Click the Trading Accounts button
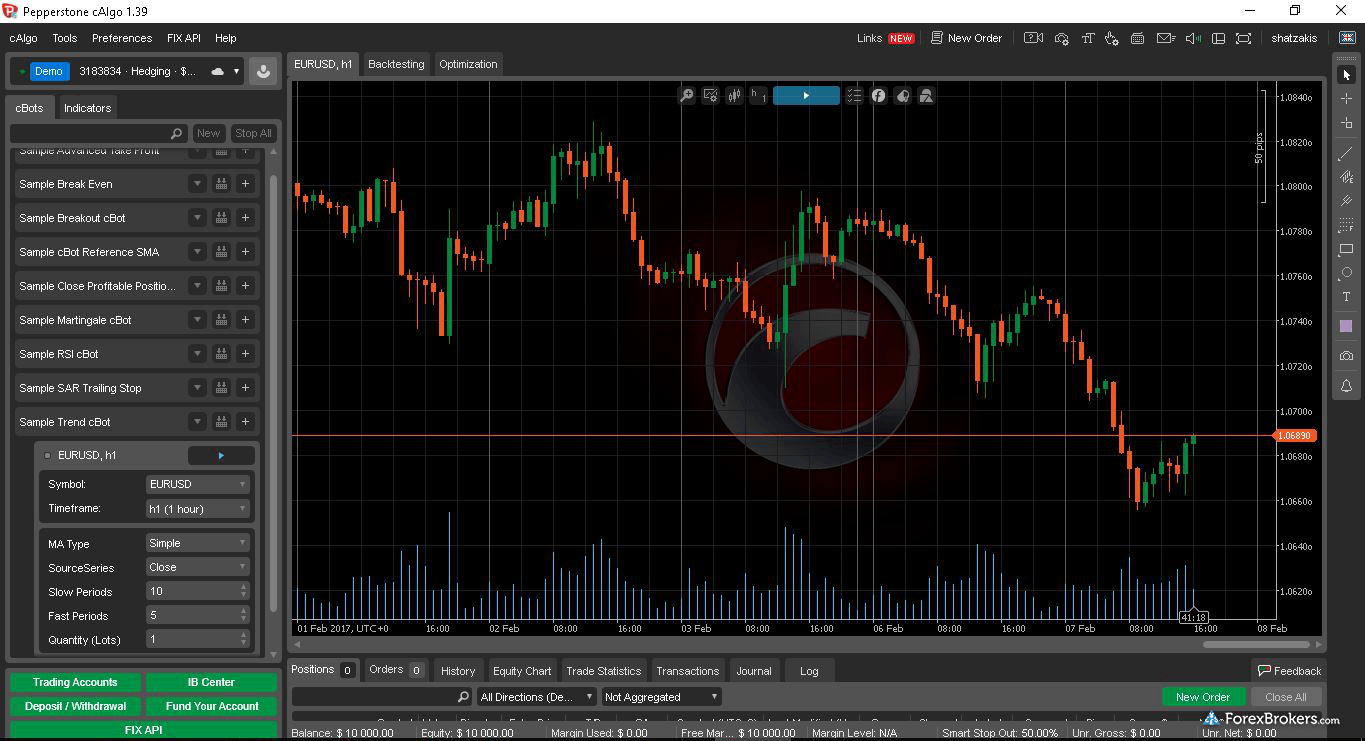 pyautogui.click(x=75, y=682)
